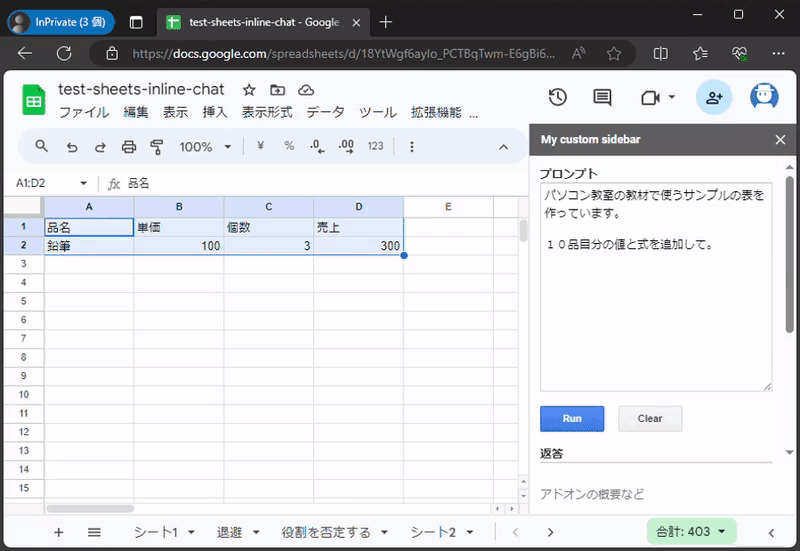This screenshot has height=551, width=800.
Task: Select cell D2 containing 300
Action: (359, 246)
